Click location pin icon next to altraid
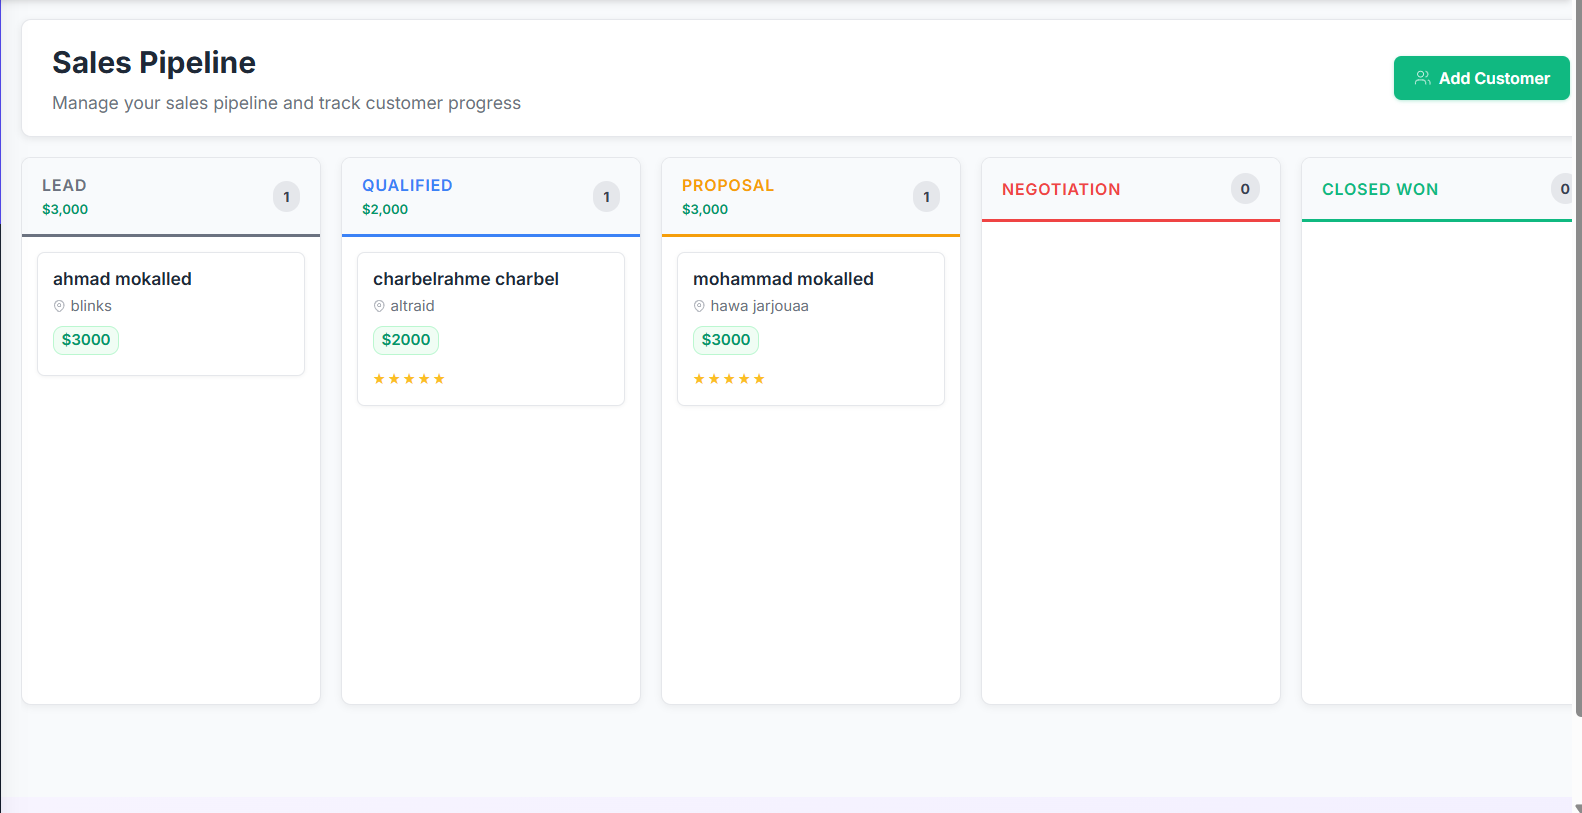The image size is (1582, 813). [379, 306]
